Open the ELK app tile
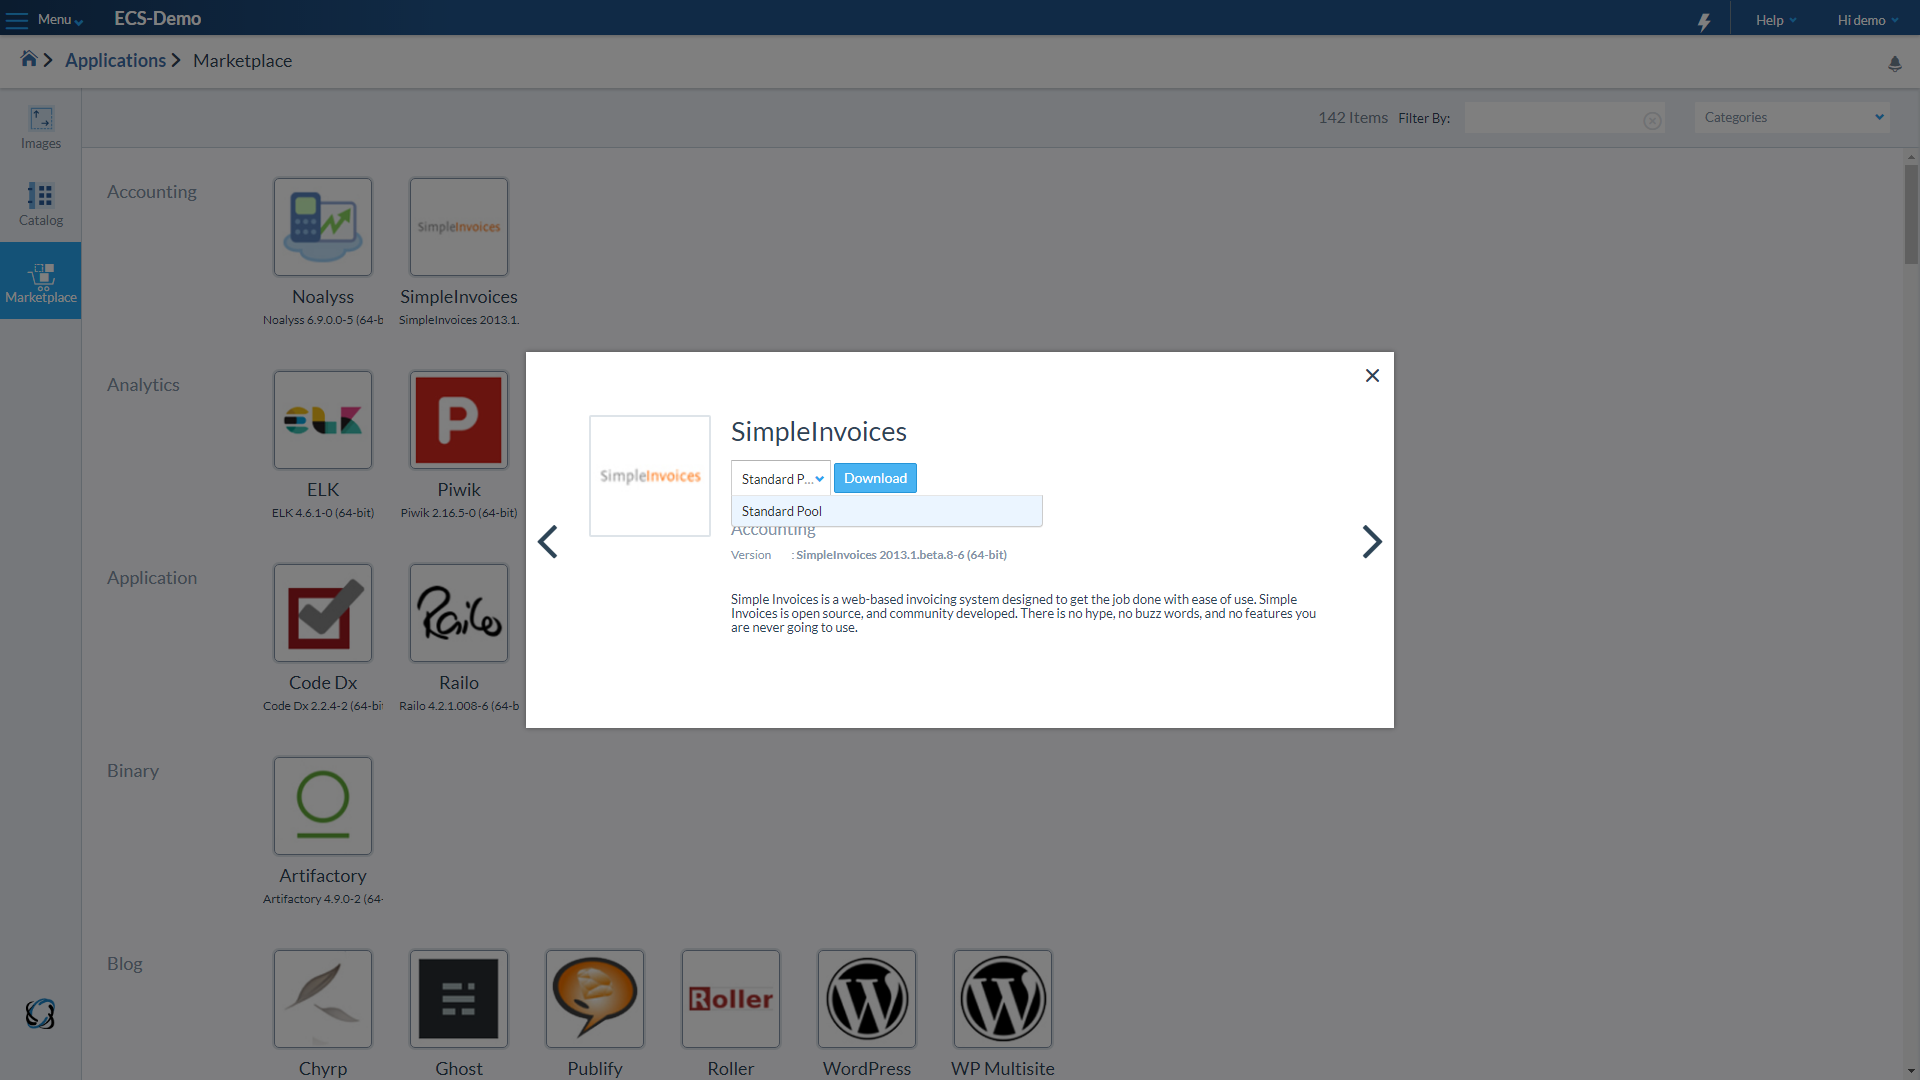The width and height of the screenshot is (1920, 1080). [323, 420]
